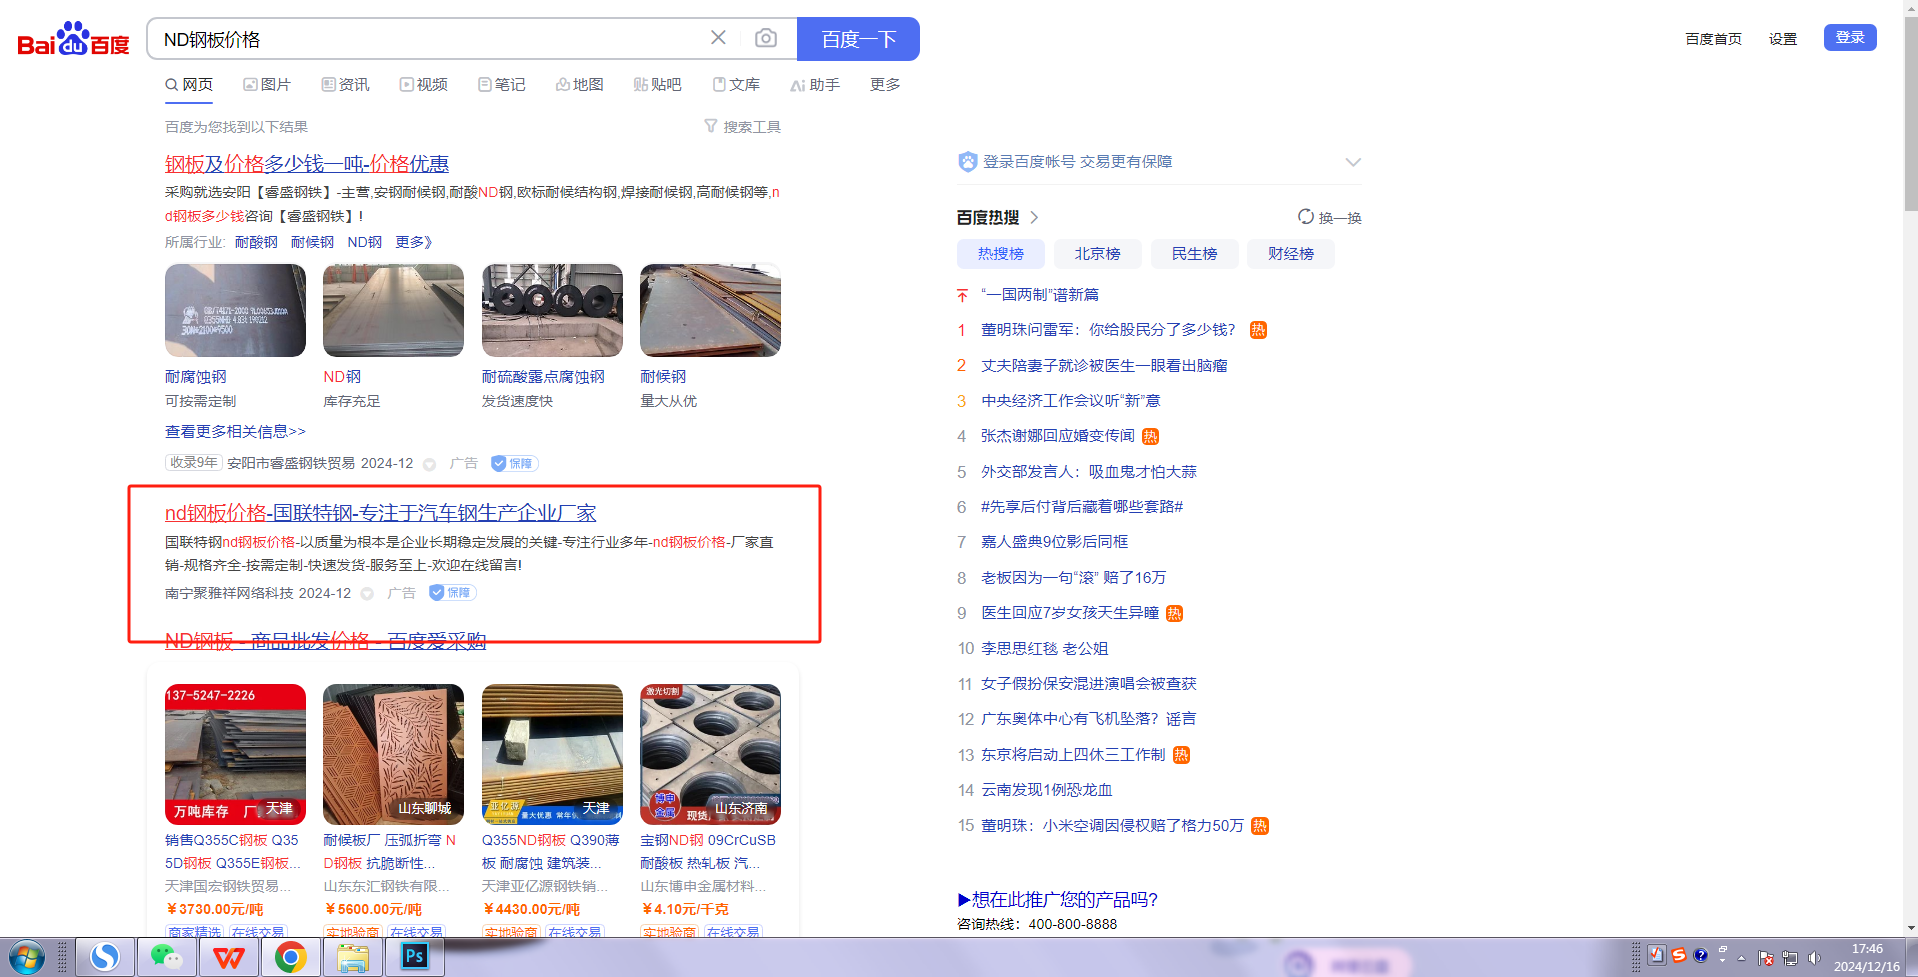Open image search via the camera icon
The width and height of the screenshot is (1918, 977).
(x=766, y=38)
